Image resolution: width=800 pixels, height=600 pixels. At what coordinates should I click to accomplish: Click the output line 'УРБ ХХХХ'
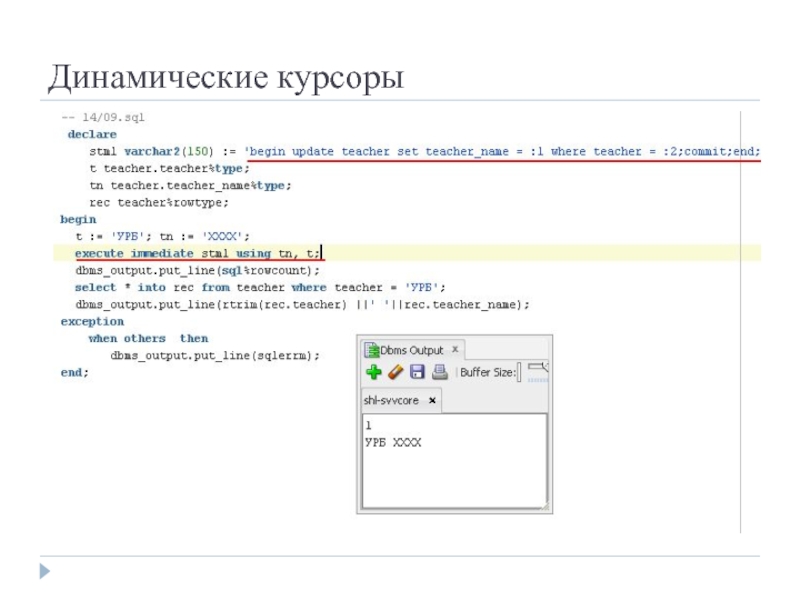pos(395,441)
